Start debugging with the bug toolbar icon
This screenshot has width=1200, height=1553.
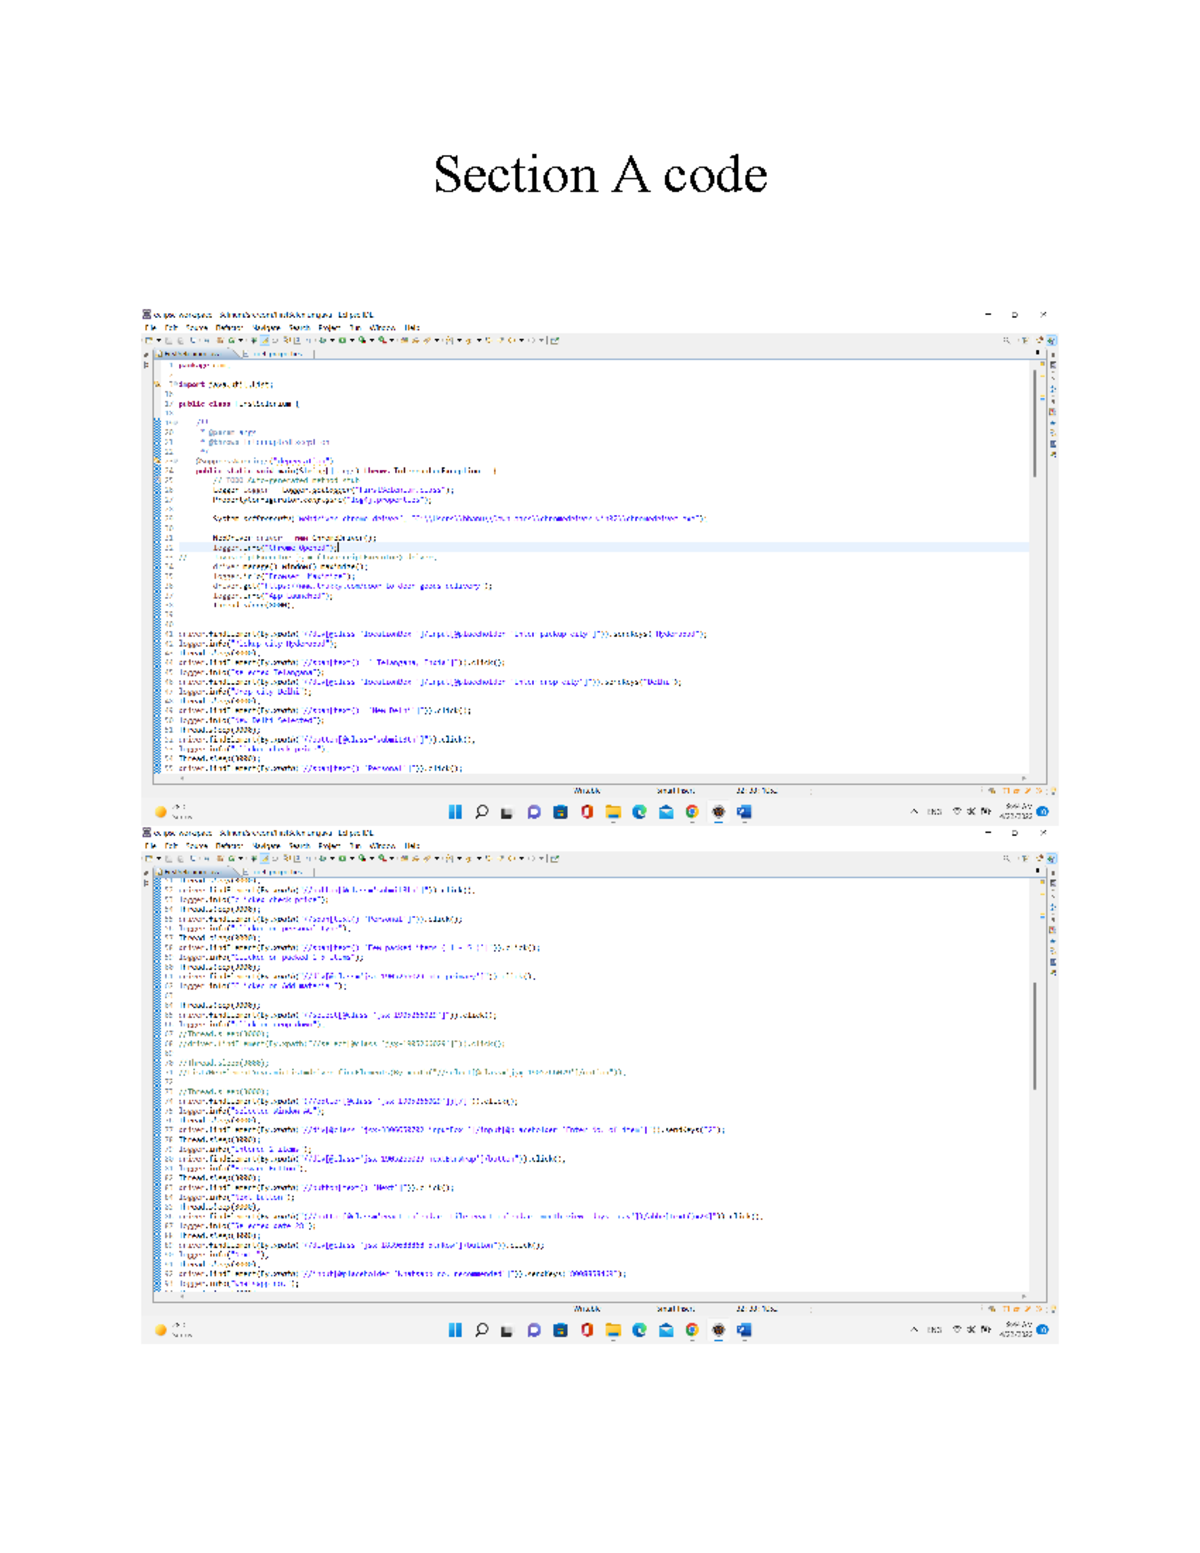coord(322,341)
